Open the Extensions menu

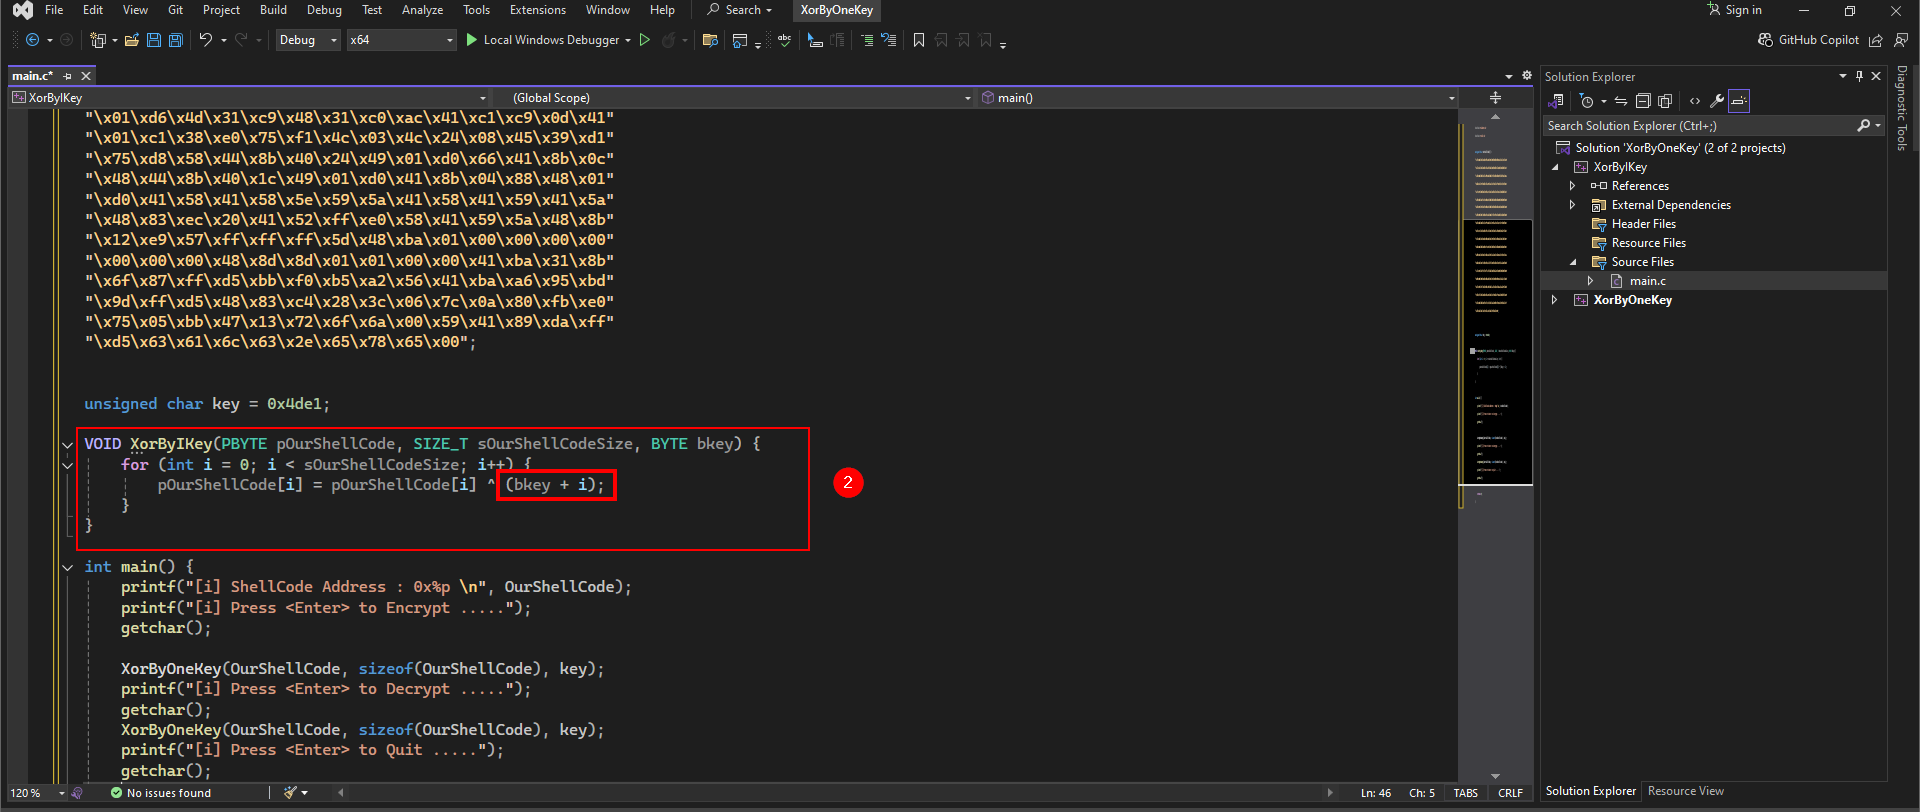point(538,10)
